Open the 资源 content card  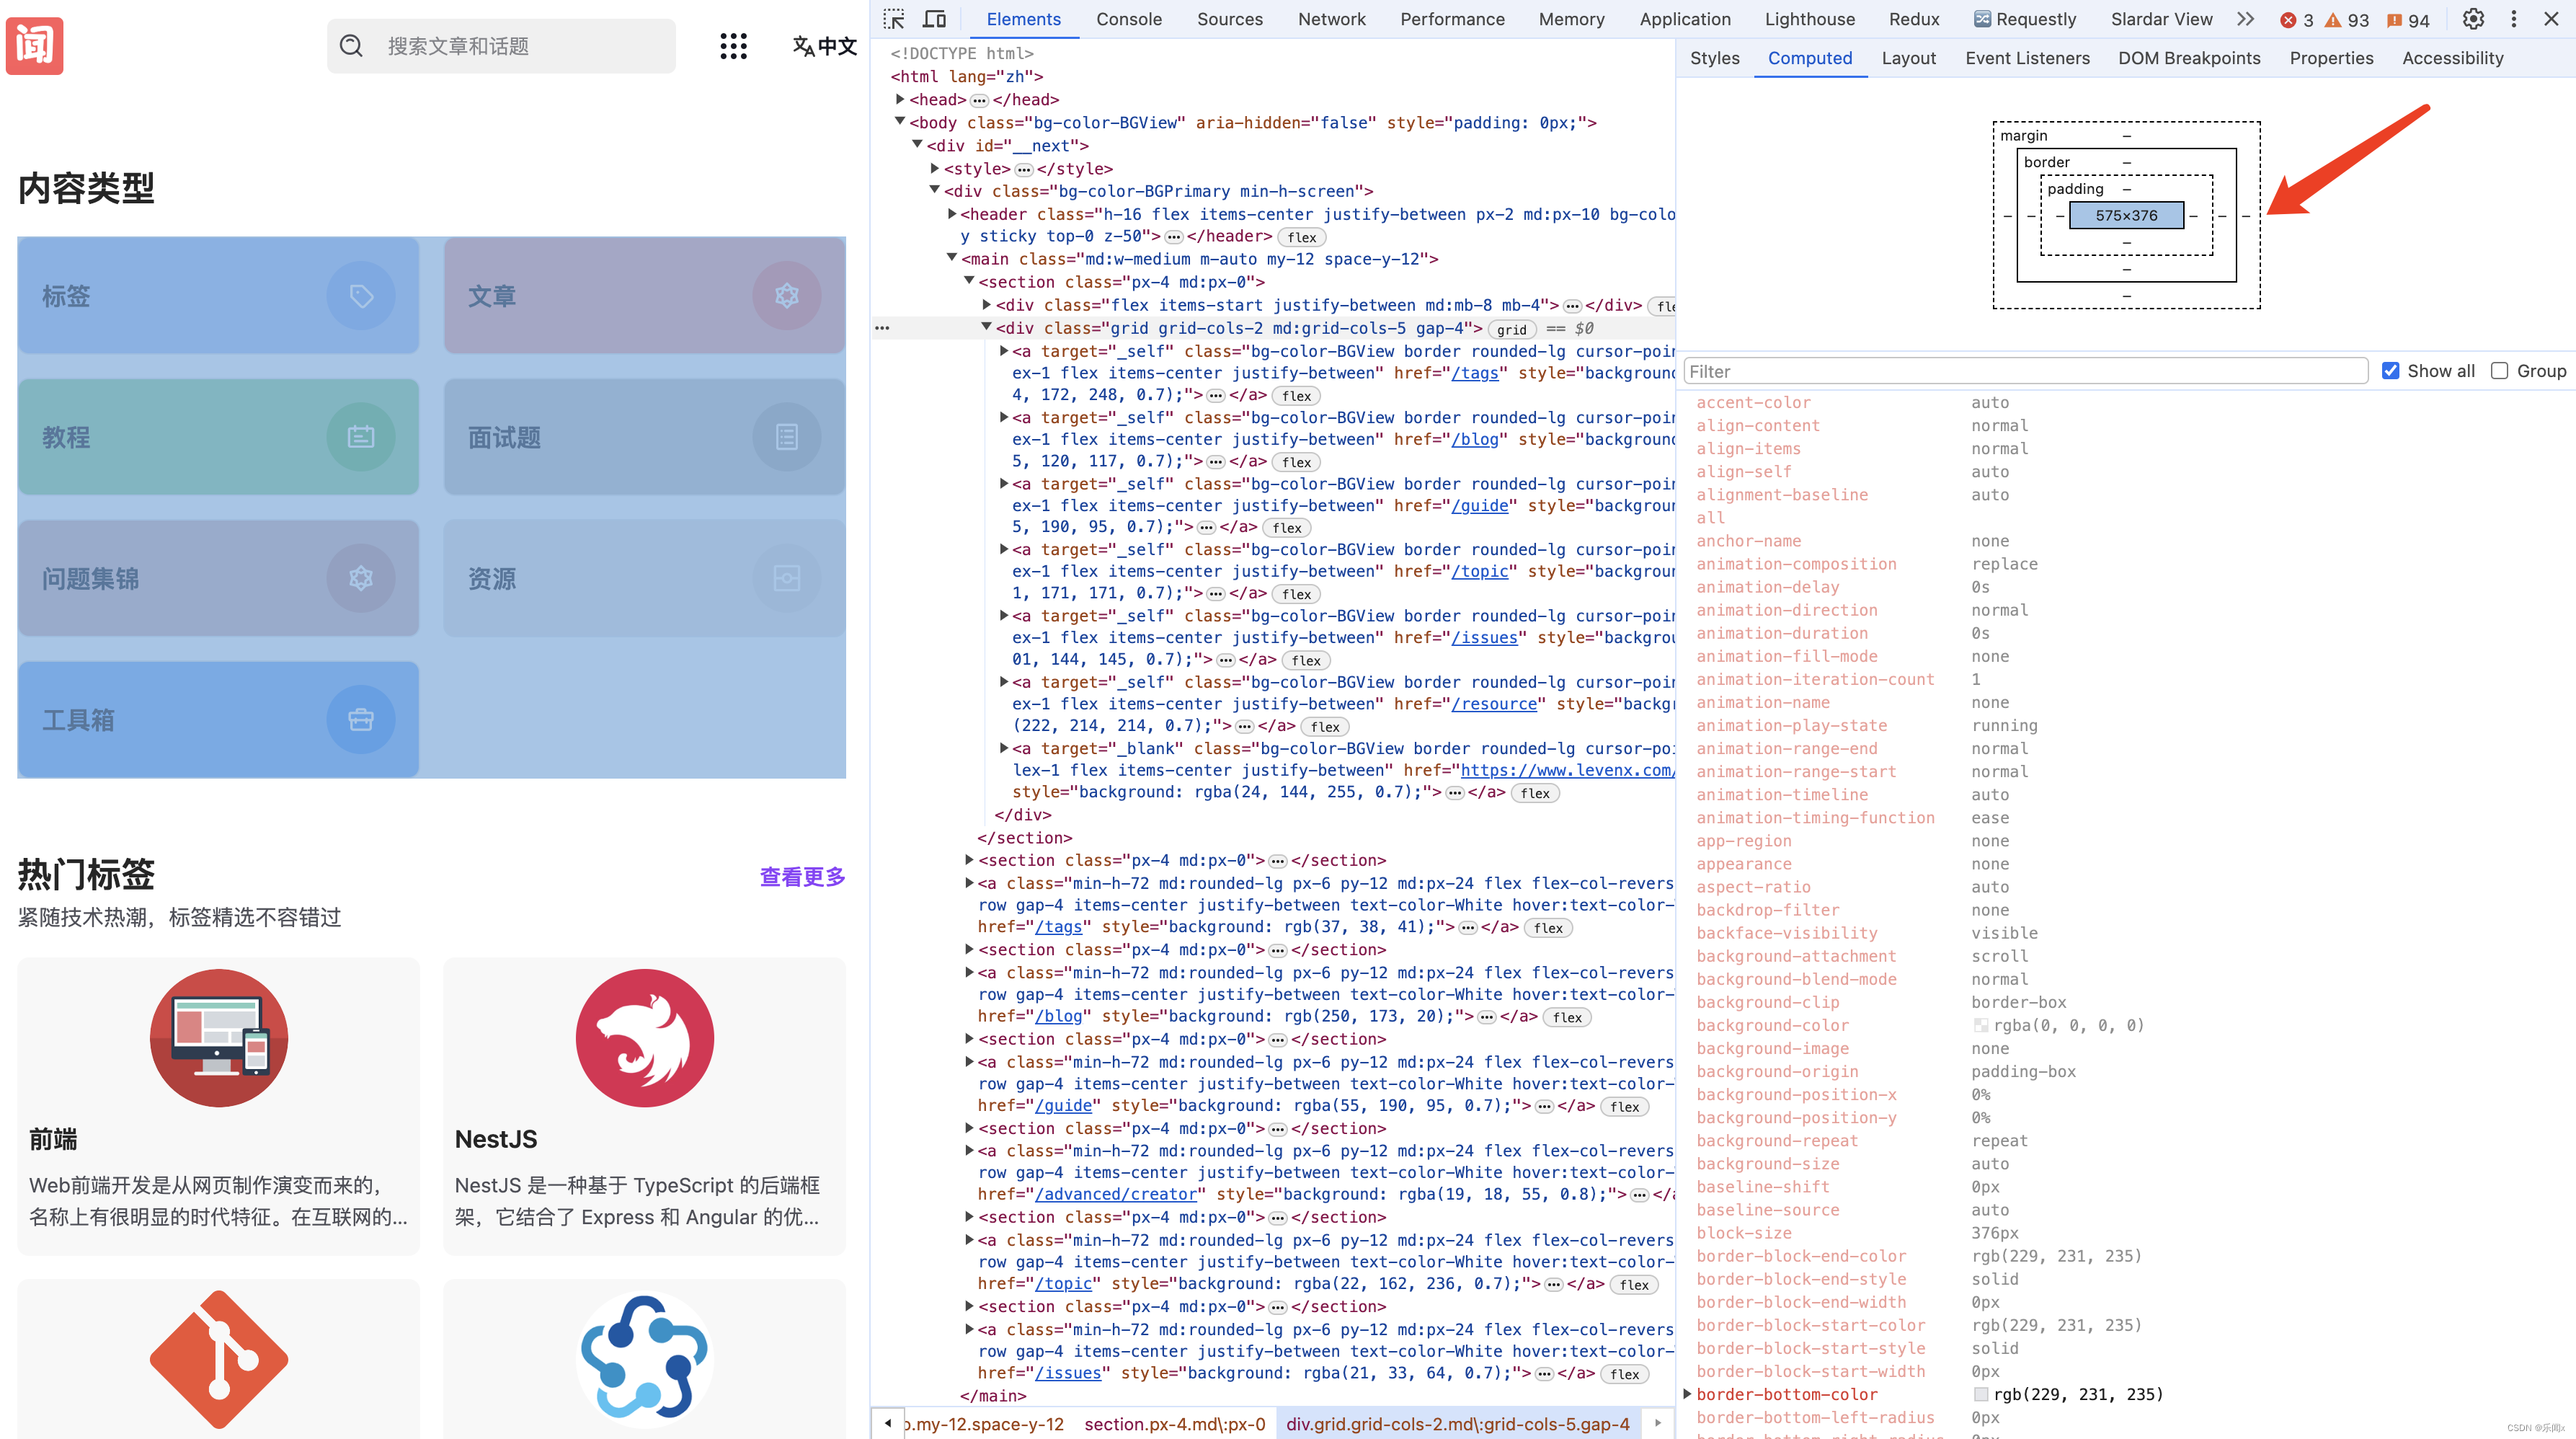(x=645, y=578)
